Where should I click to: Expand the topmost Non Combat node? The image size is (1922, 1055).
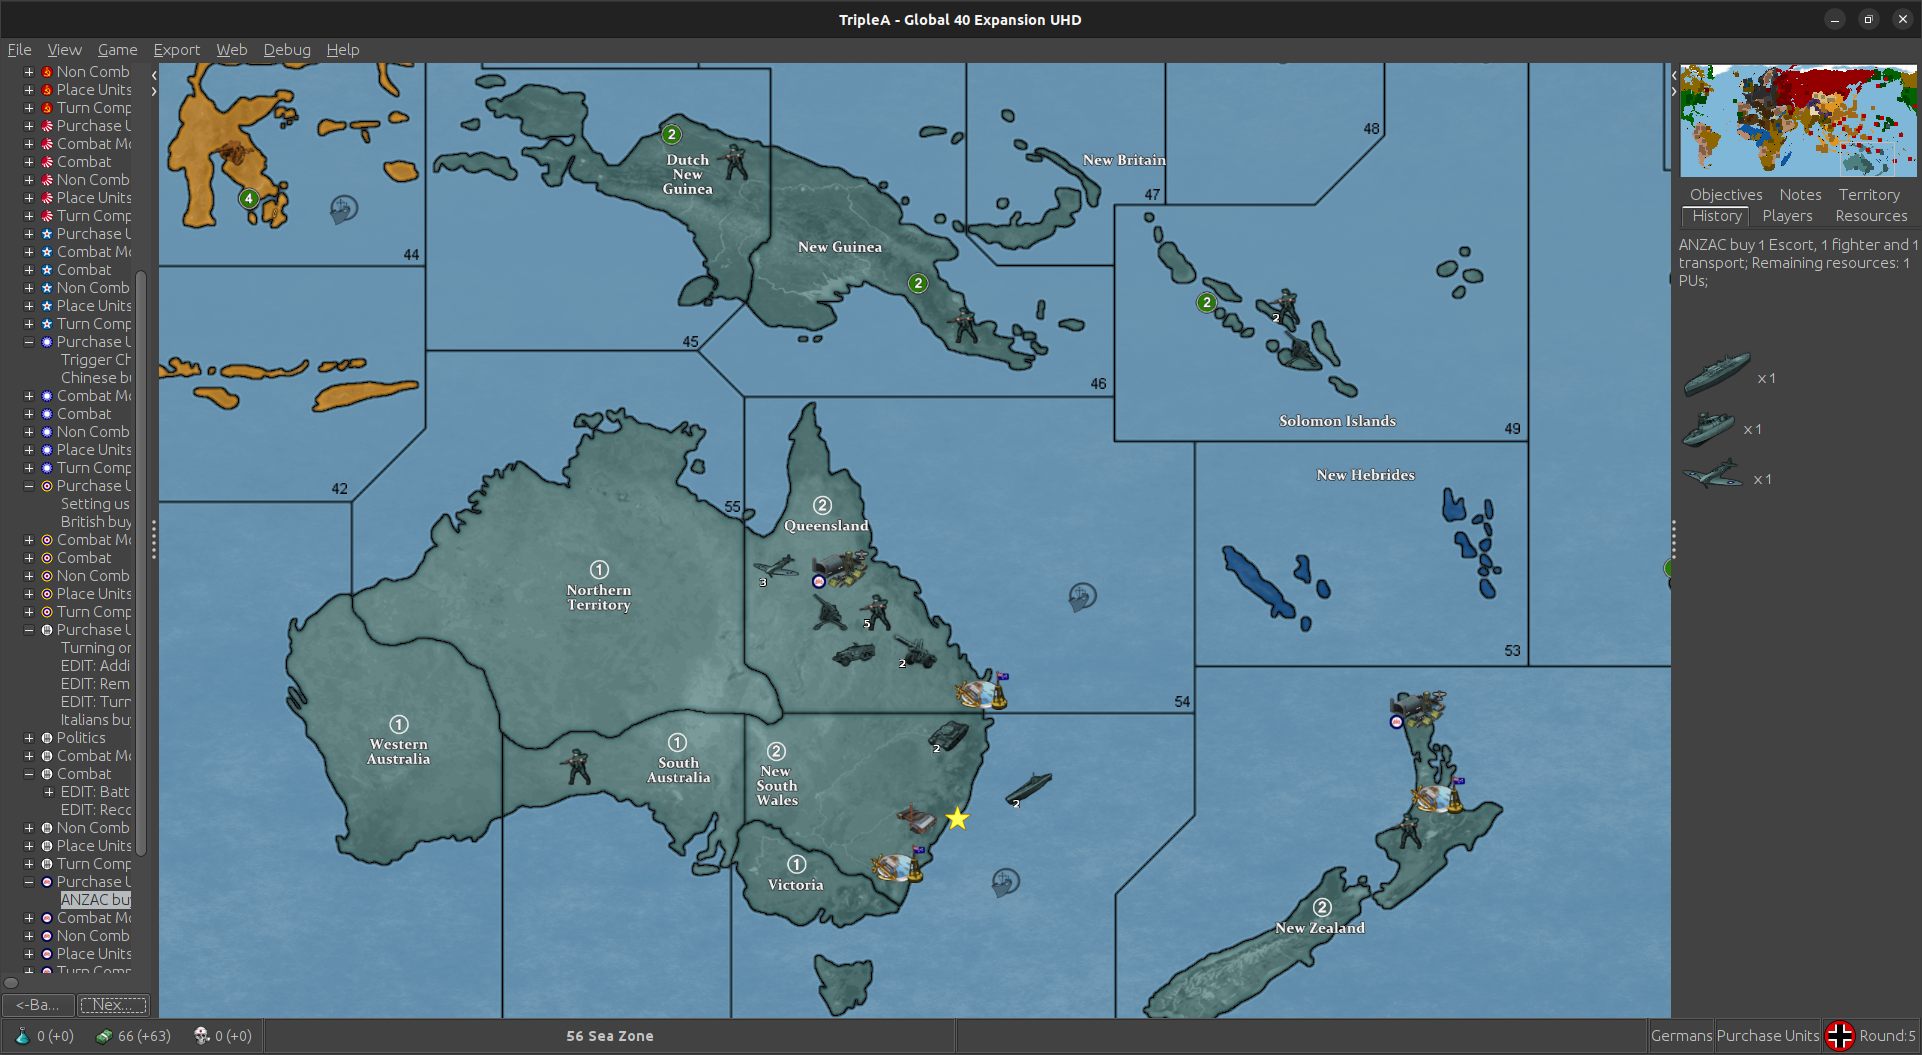[29, 71]
